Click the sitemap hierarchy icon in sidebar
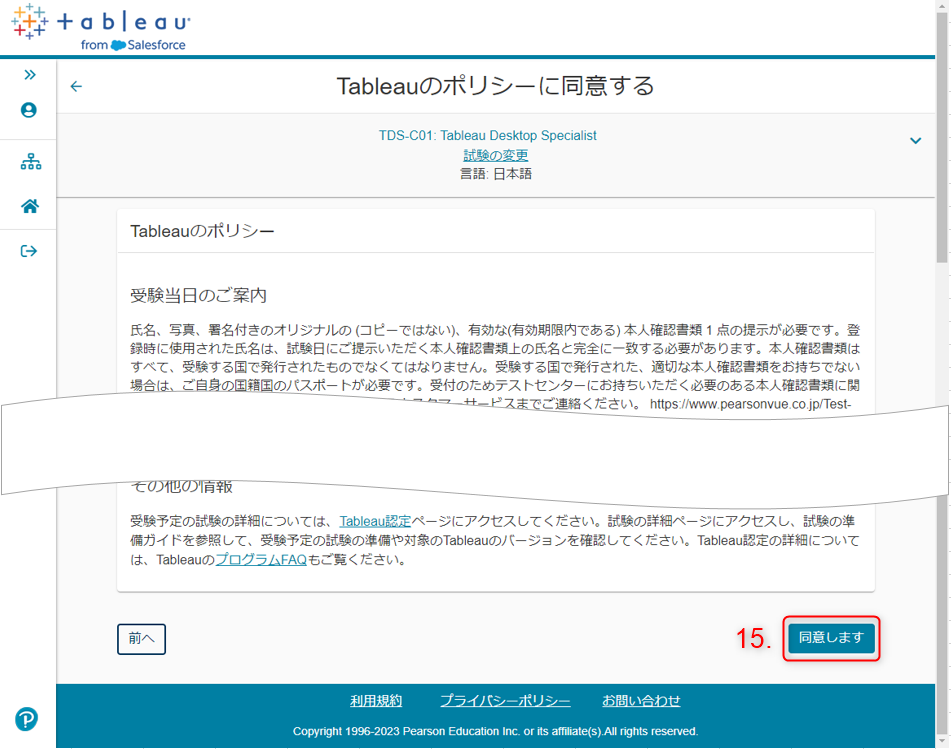 tap(31, 161)
